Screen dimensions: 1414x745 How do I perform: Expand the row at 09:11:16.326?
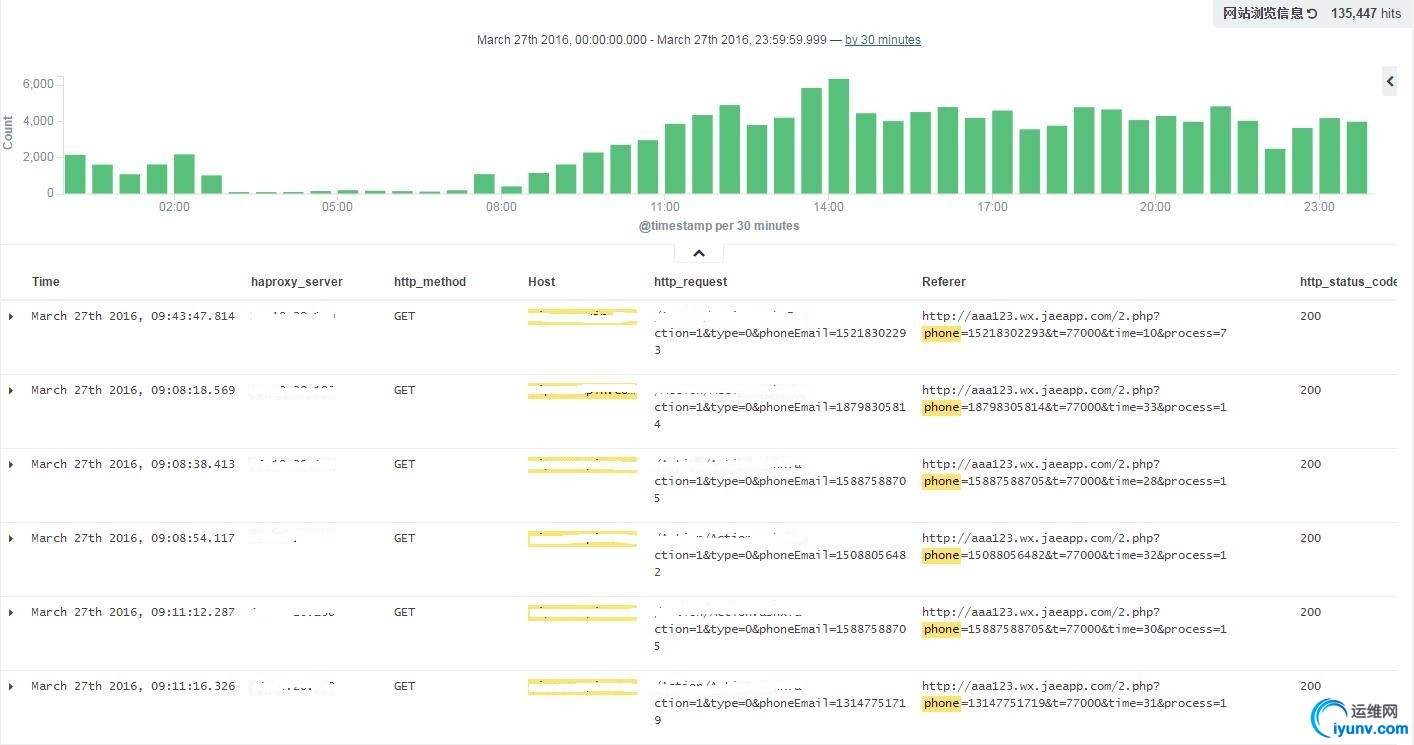tap(11, 686)
